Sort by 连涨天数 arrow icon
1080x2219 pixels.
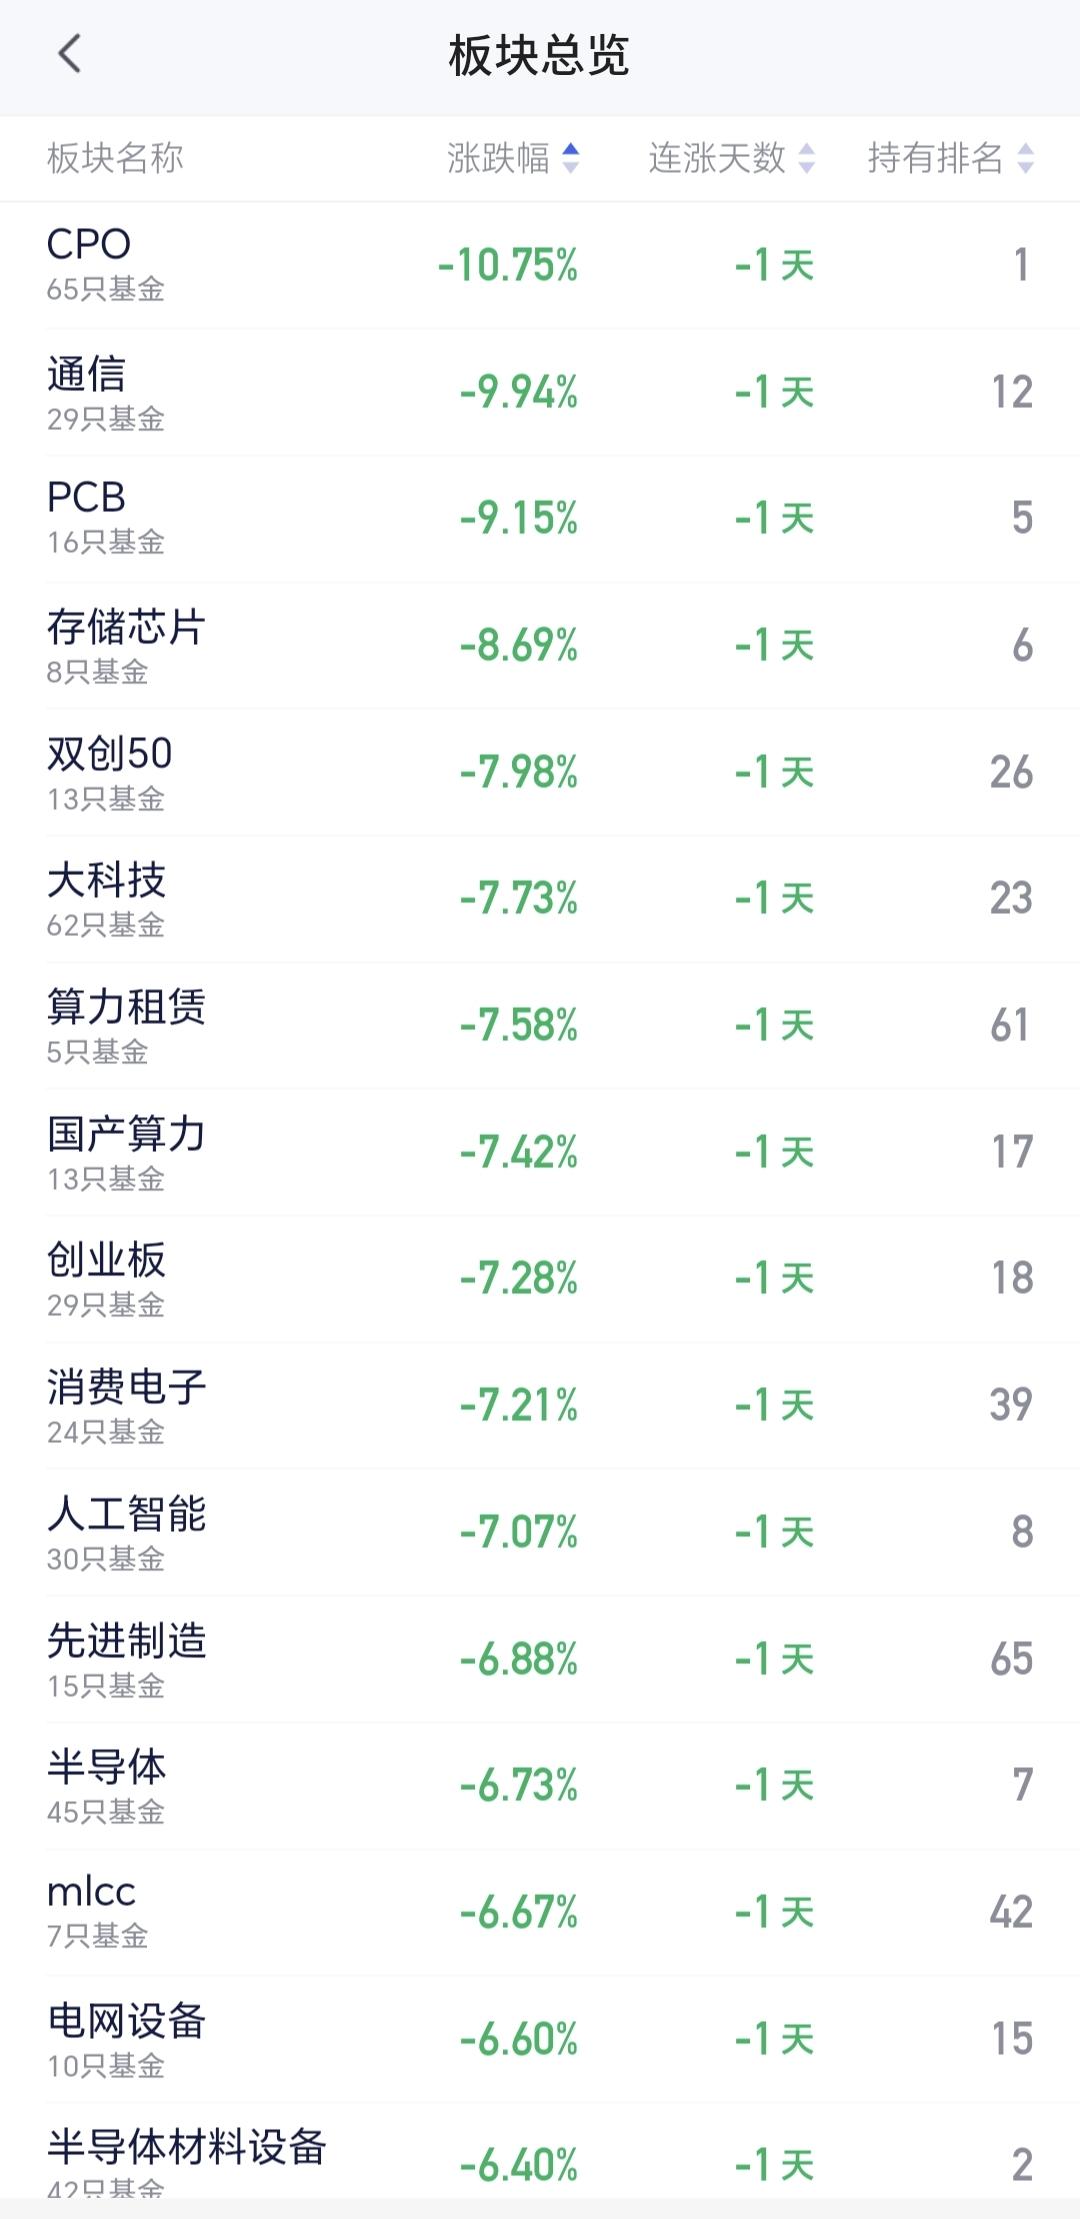click(x=807, y=158)
